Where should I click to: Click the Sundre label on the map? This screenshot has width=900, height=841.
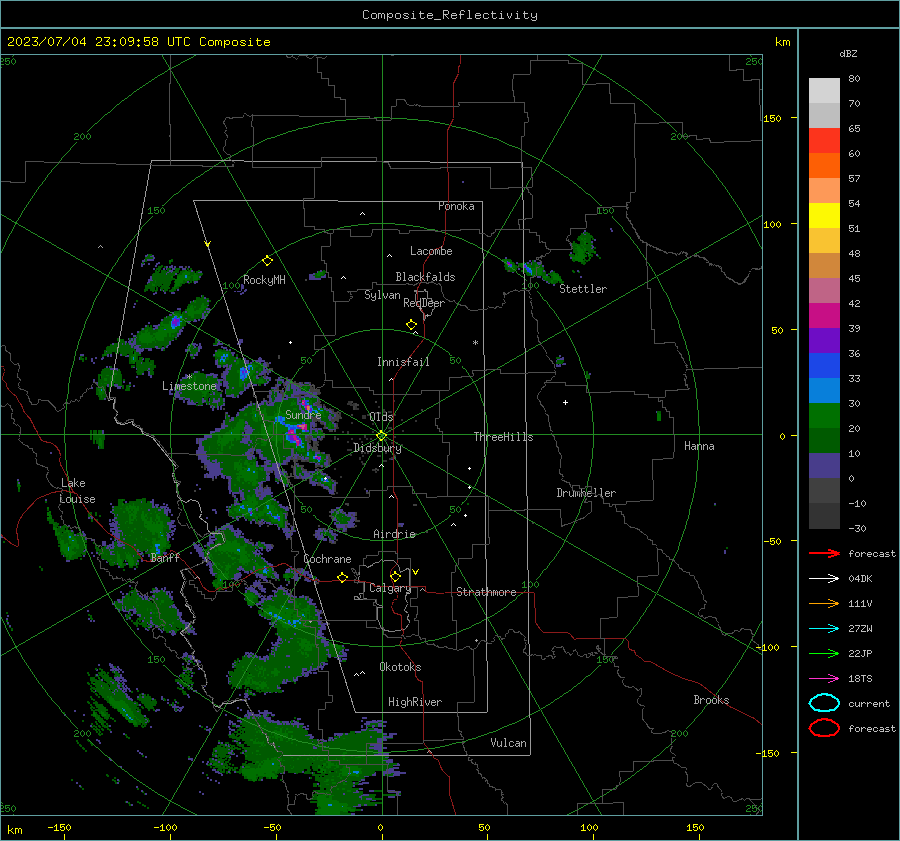(x=303, y=414)
